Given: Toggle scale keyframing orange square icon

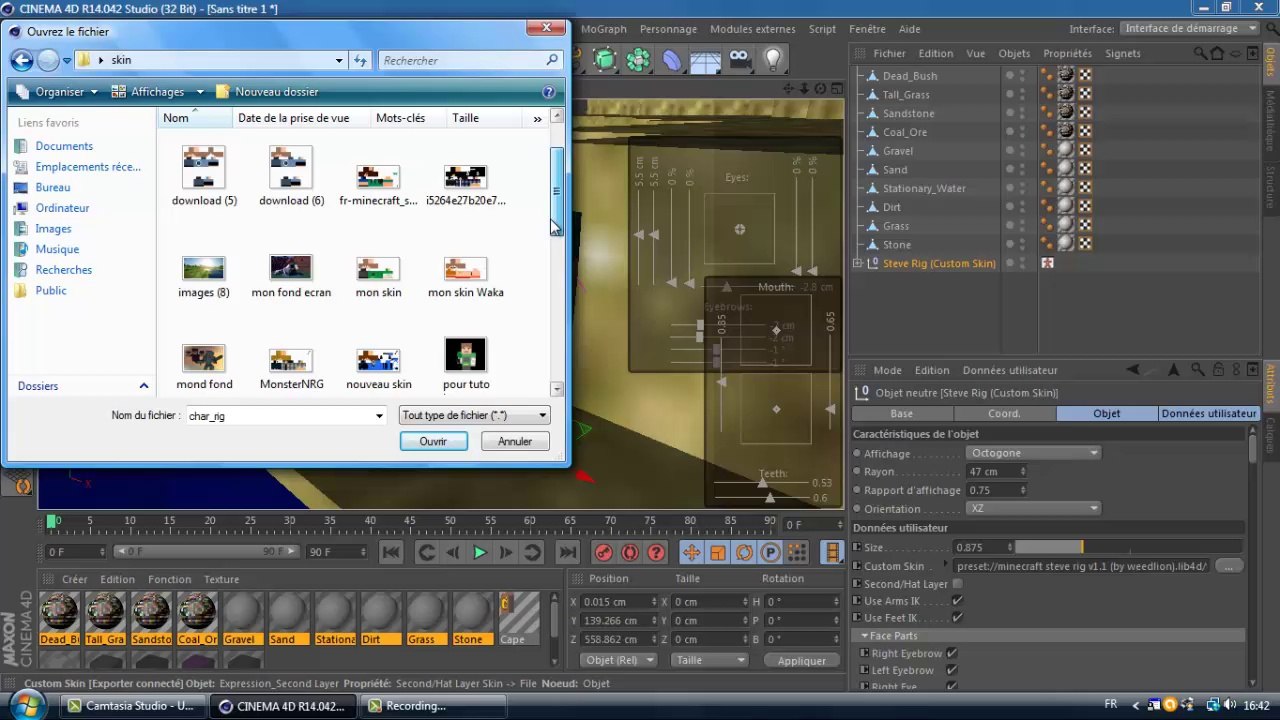Looking at the screenshot, I should [717, 552].
